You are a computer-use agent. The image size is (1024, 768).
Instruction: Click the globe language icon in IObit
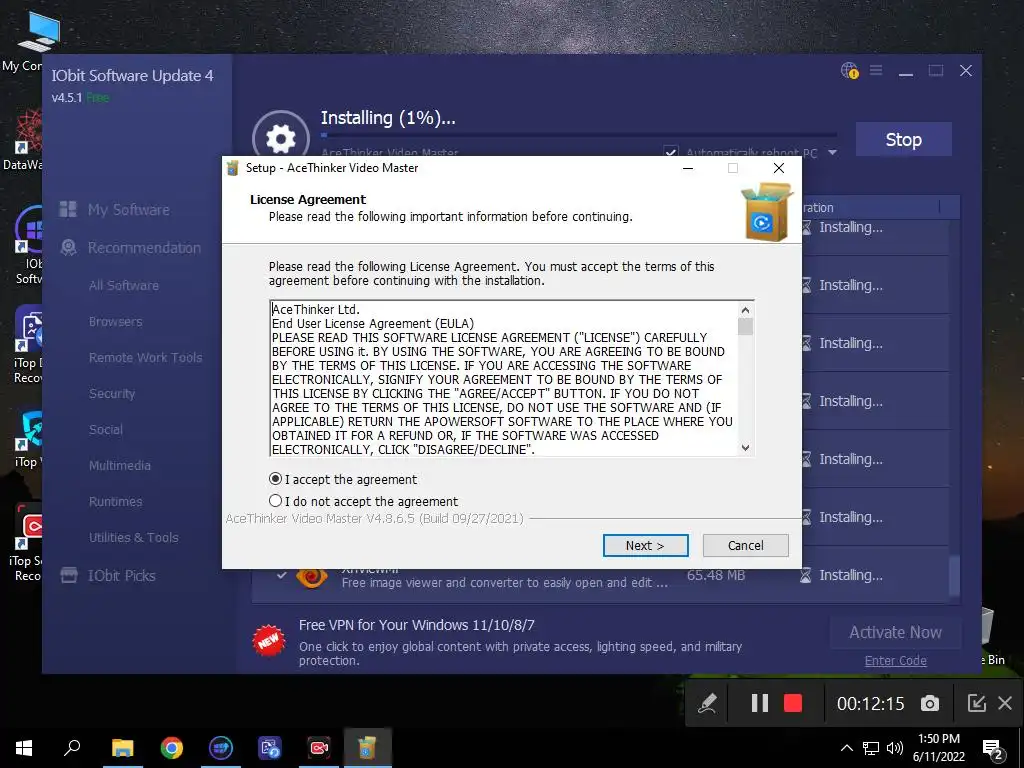(849, 70)
